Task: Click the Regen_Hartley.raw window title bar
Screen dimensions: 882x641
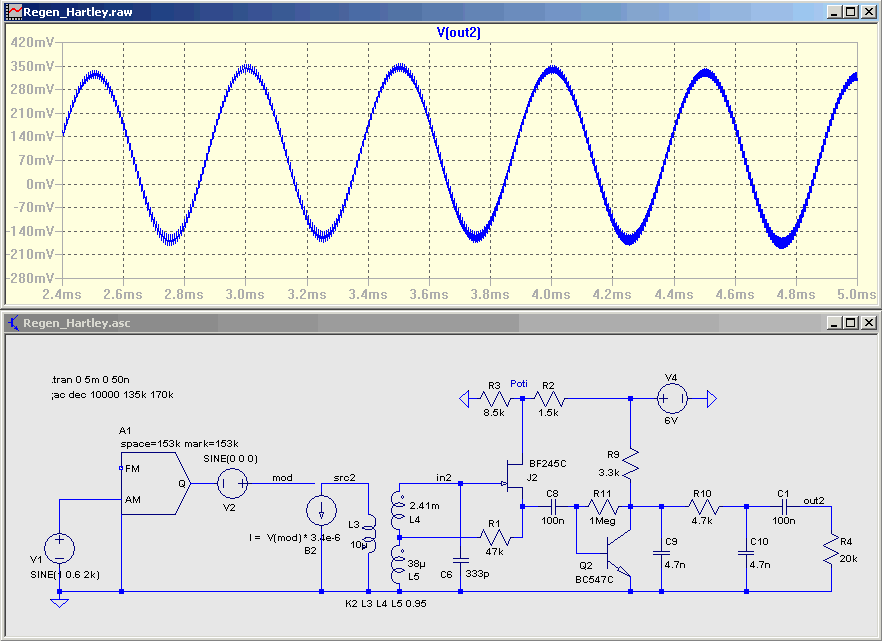Action: pyautogui.click(x=416, y=12)
